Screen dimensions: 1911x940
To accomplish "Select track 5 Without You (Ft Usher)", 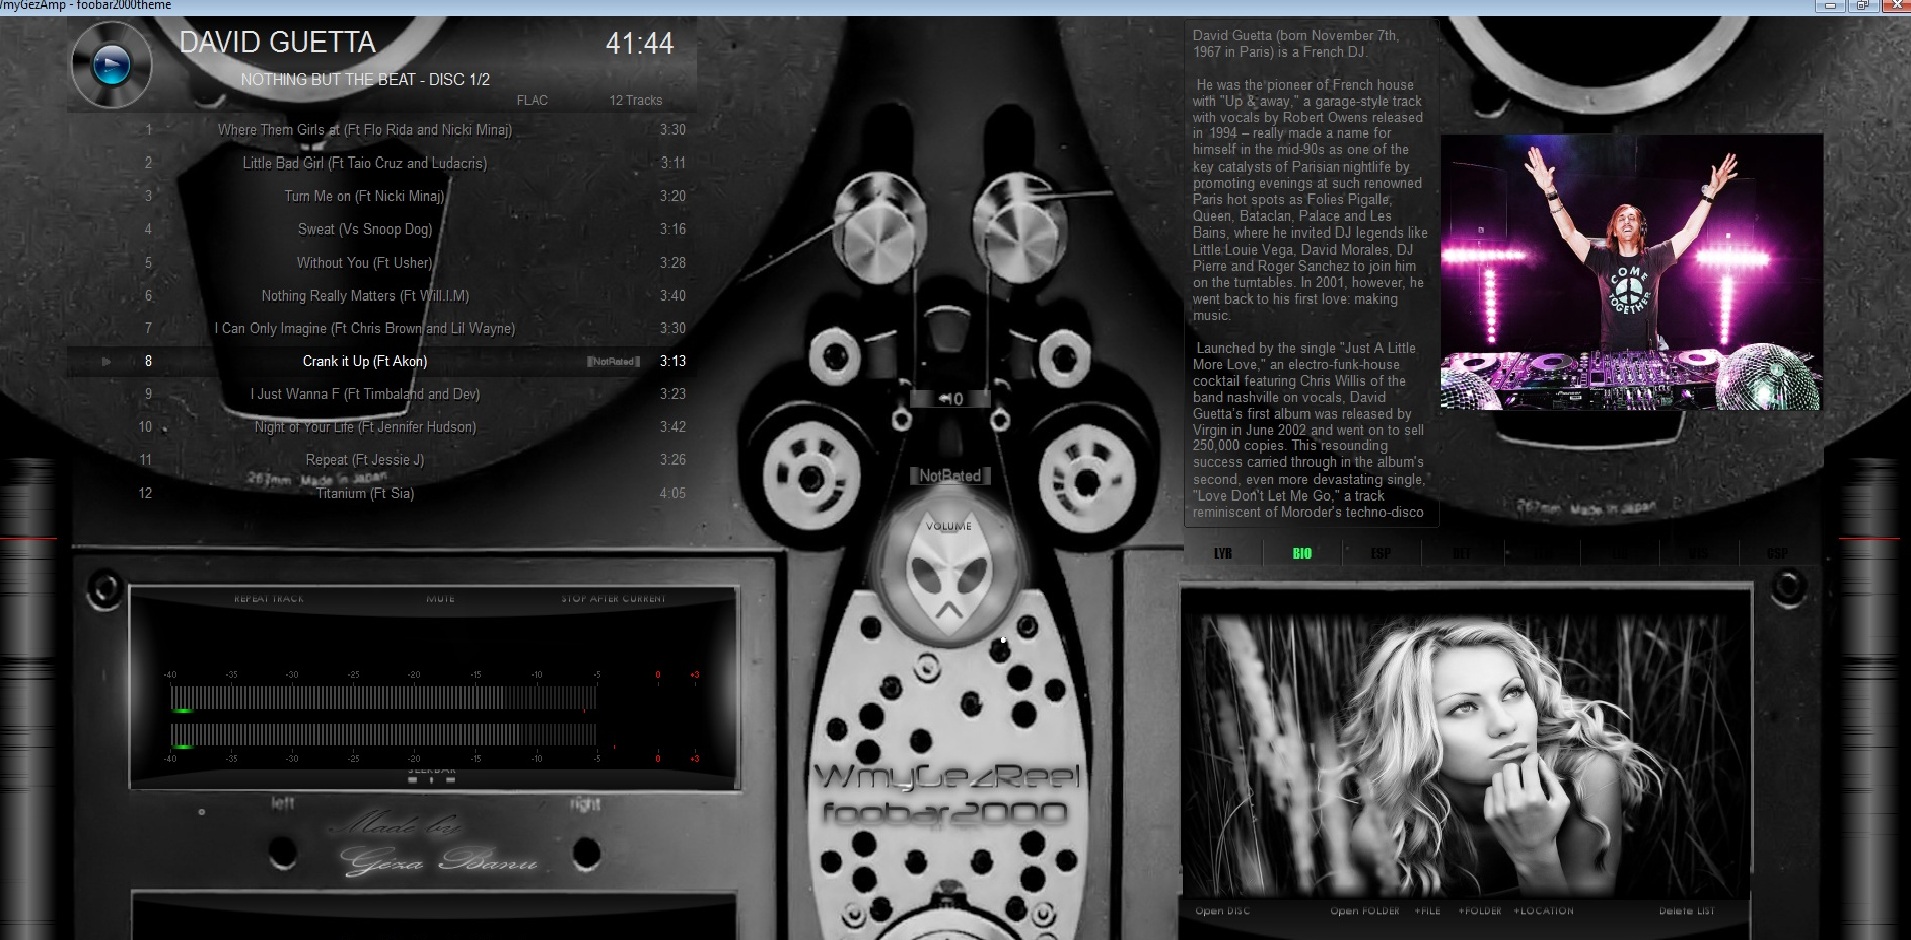I will tap(381, 263).
